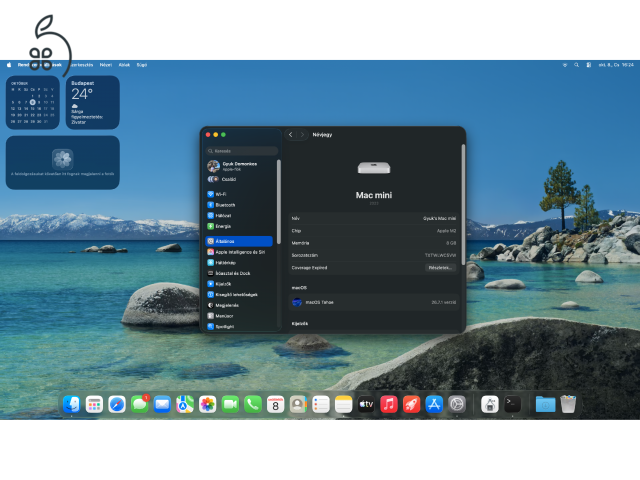The height and width of the screenshot is (480, 640).
Task: Open the Automator-style app icon in Dock
Action: click(490, 404)
